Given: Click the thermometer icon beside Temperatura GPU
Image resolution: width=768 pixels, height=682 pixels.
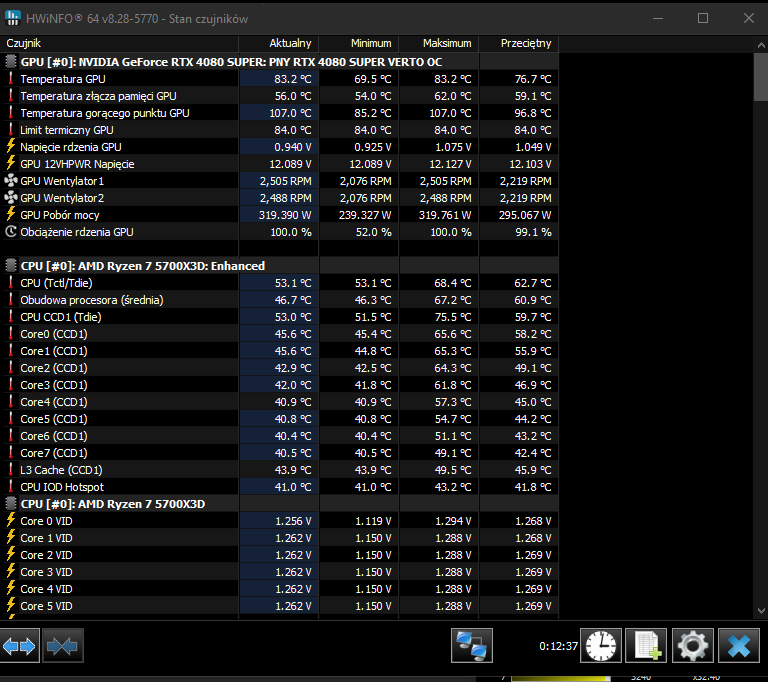Looking at the screenshot, I should 11,79.
